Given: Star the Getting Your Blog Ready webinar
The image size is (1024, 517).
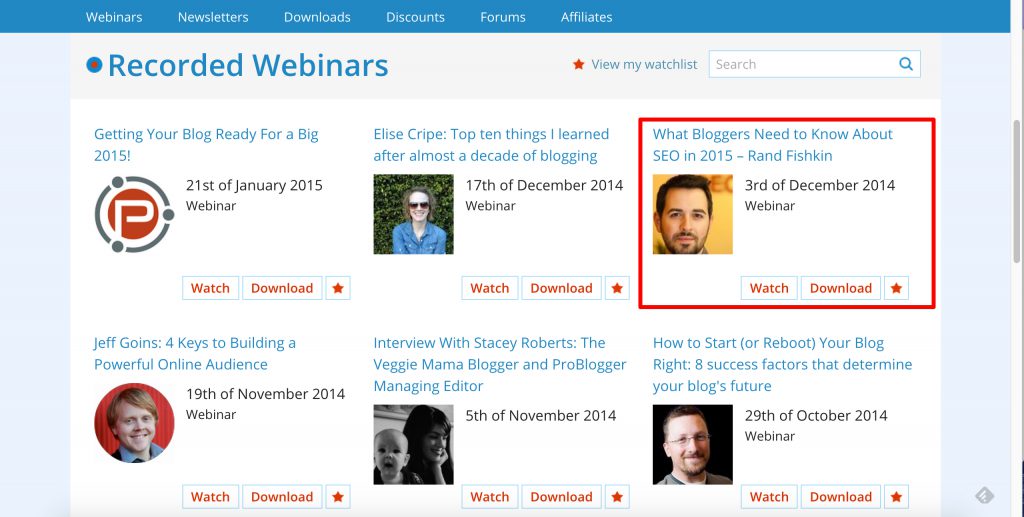Looking at the screenshot, I should (338, 288).
